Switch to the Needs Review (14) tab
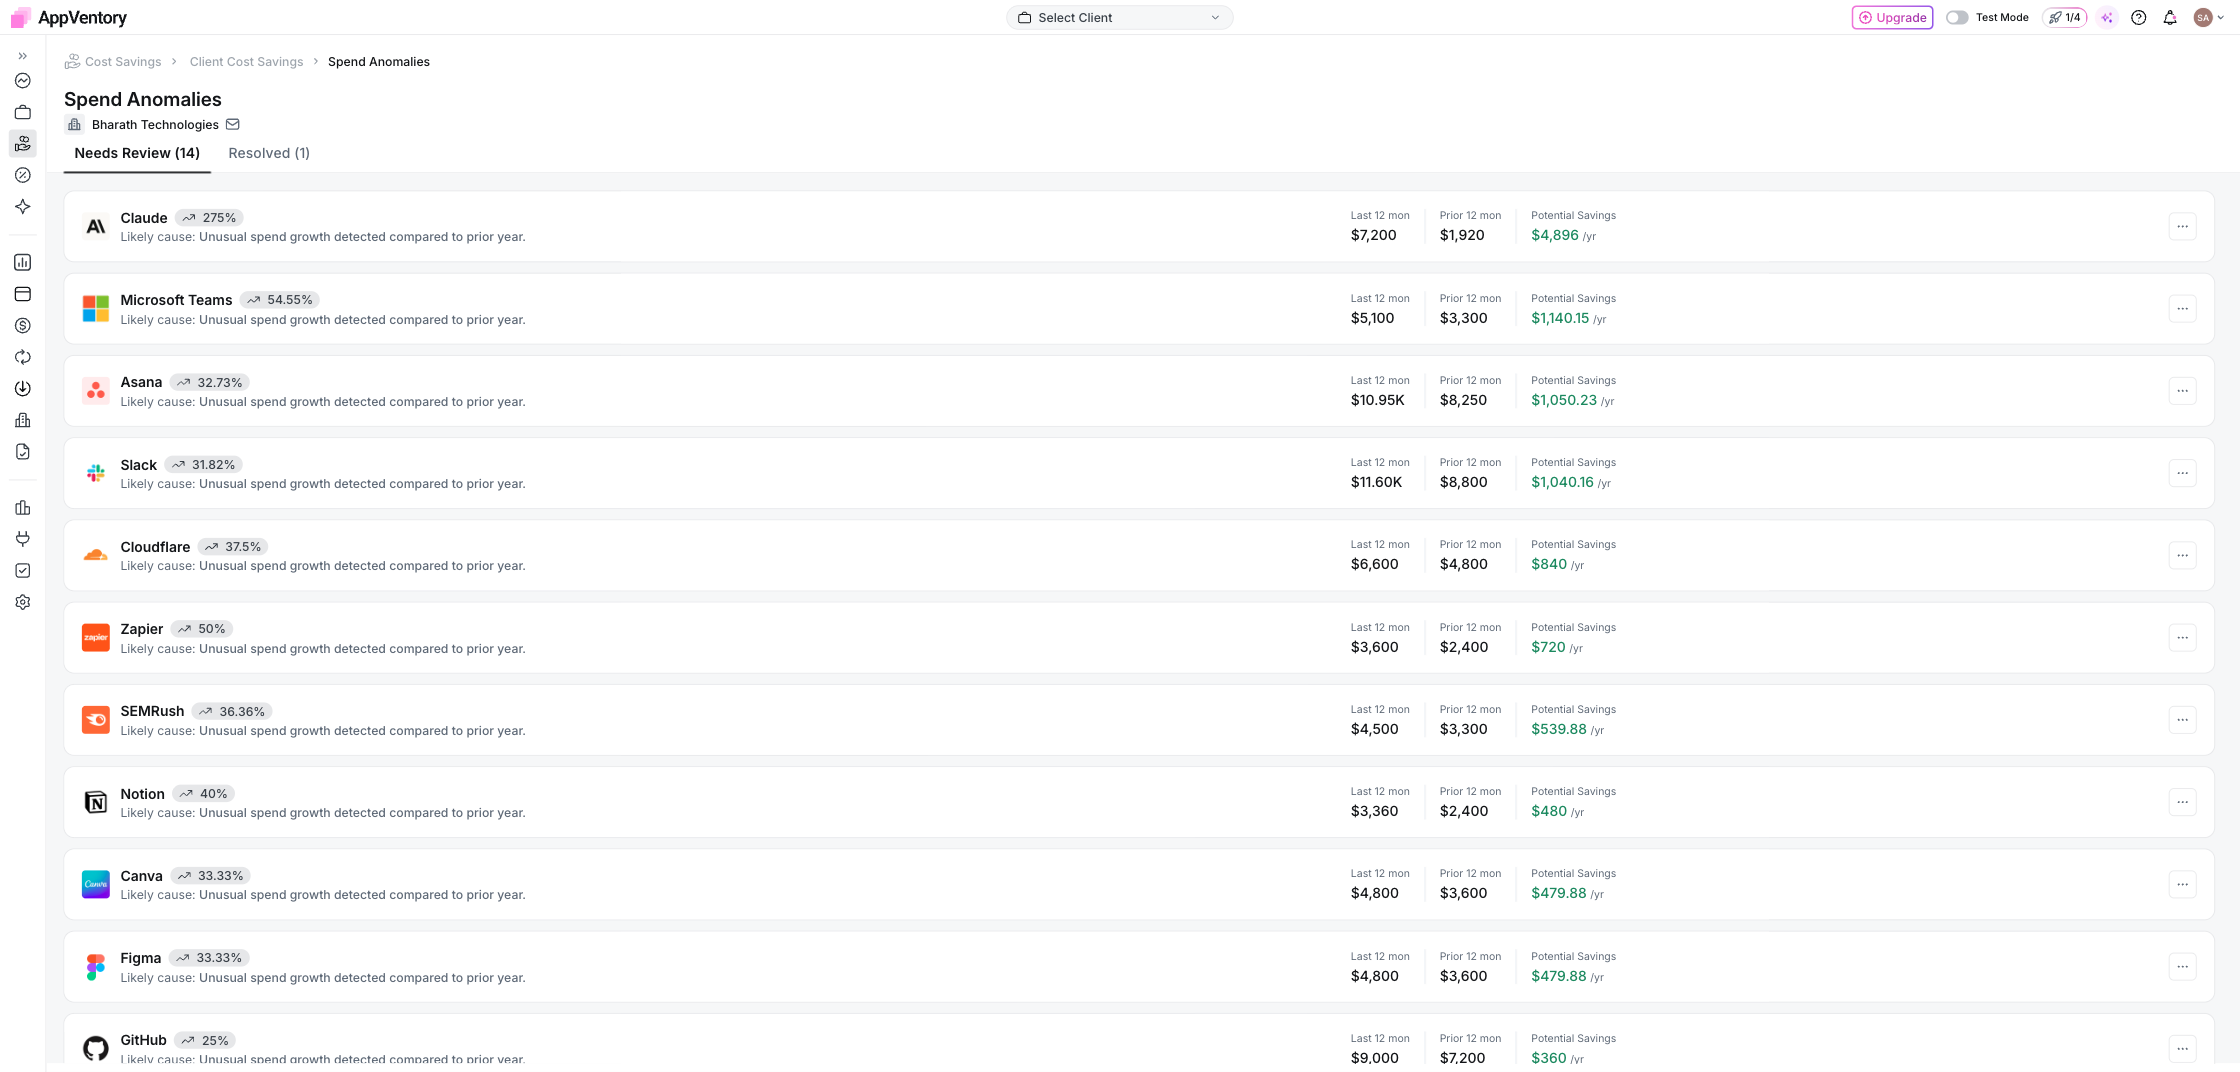The image size is (2240, 1072). [x=137, y=153]
